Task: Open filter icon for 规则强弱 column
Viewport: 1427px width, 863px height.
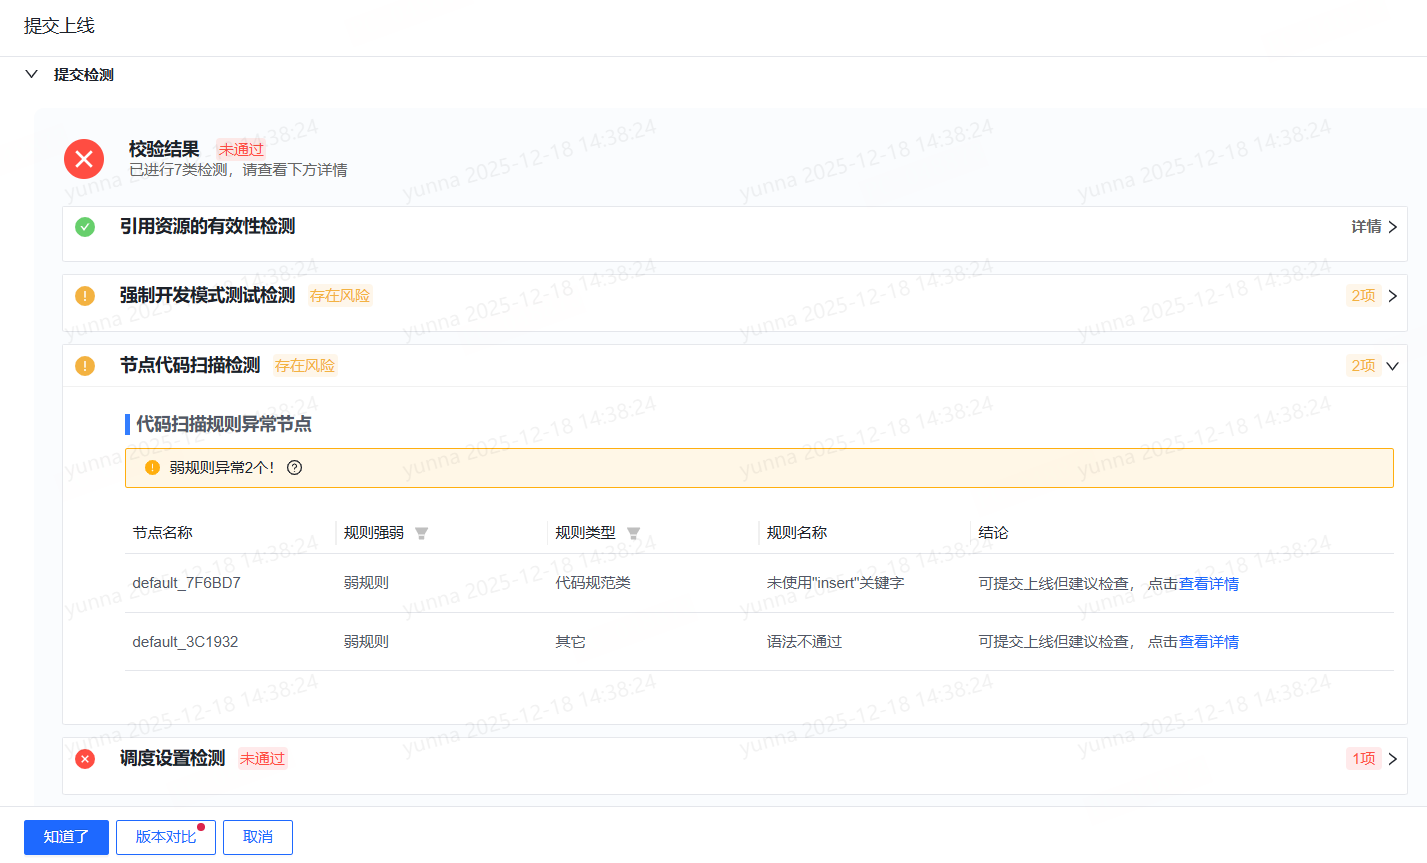Action: click(421, 533)
